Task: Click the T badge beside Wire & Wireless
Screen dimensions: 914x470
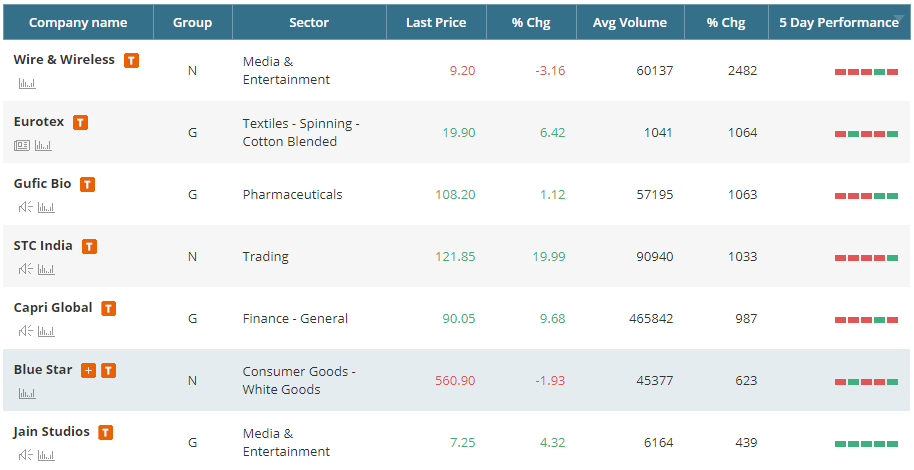Action: coord(131,60)
